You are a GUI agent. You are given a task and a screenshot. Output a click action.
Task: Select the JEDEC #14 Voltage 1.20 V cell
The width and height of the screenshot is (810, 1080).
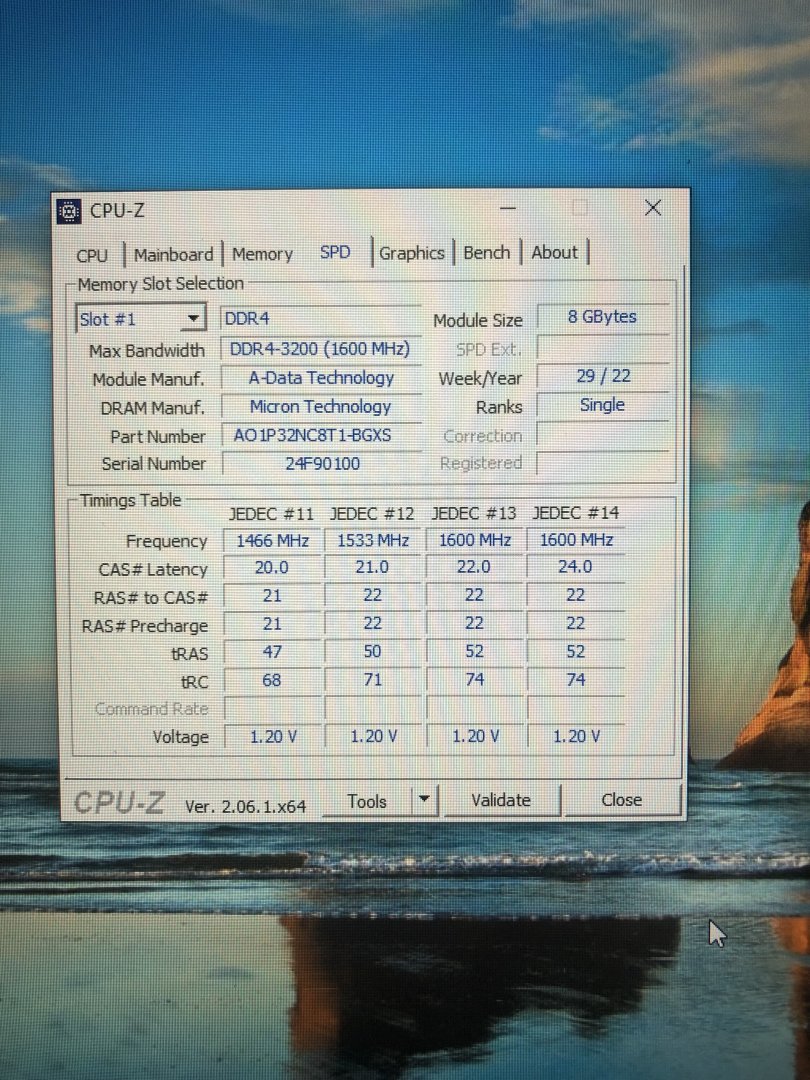tap(577, 736)
